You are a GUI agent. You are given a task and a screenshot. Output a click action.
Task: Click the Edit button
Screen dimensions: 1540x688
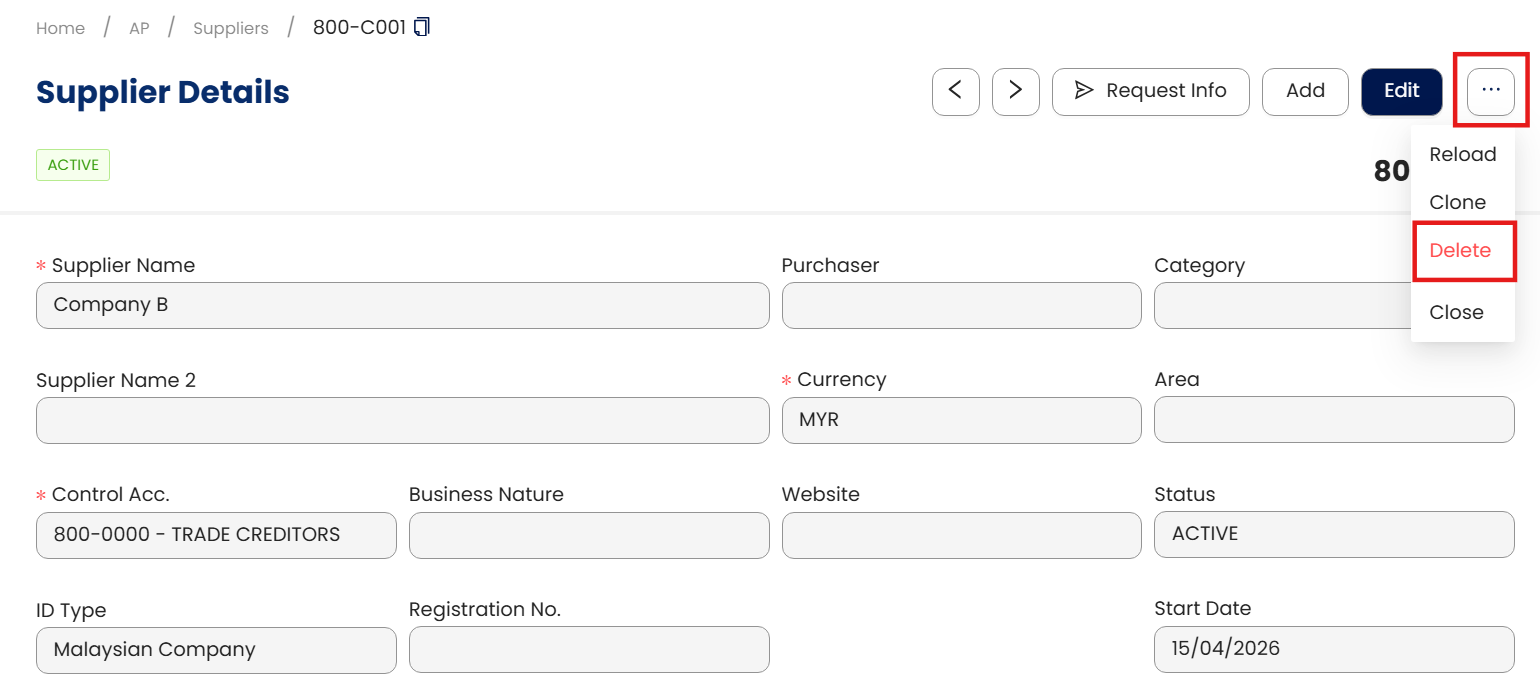(1401, 91)
